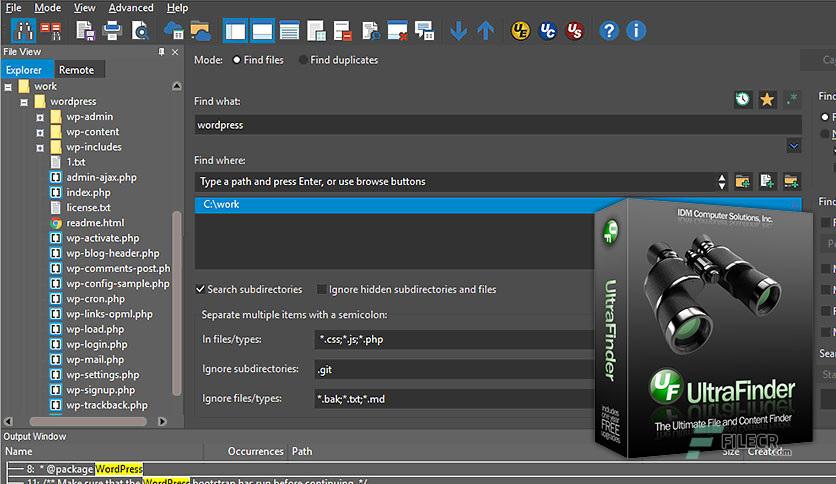Open the Help menu
Screen dimensions: 836x484
[x=177, y=8]
